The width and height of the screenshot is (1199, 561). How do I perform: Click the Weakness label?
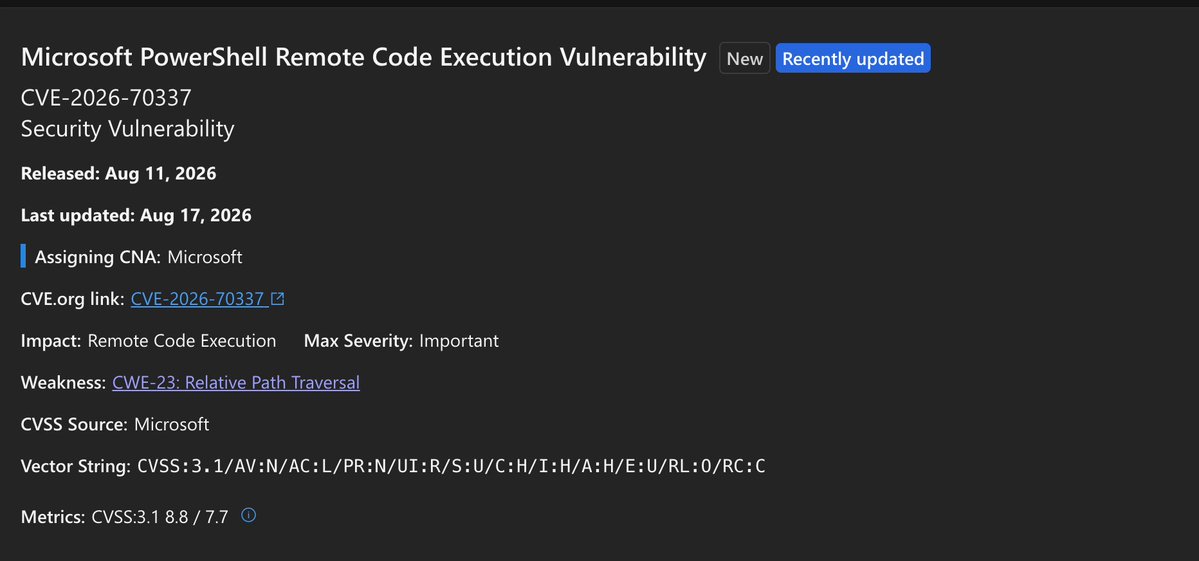[63, 382]
